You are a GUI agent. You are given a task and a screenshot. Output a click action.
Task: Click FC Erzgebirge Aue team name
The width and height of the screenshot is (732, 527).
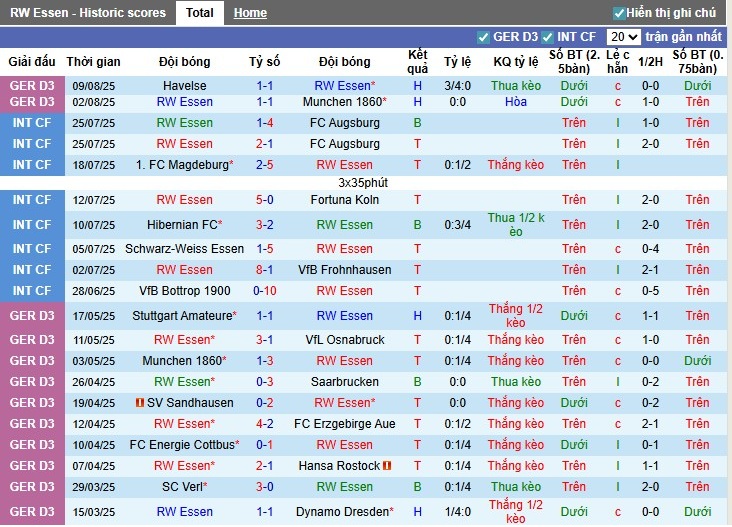345,424
